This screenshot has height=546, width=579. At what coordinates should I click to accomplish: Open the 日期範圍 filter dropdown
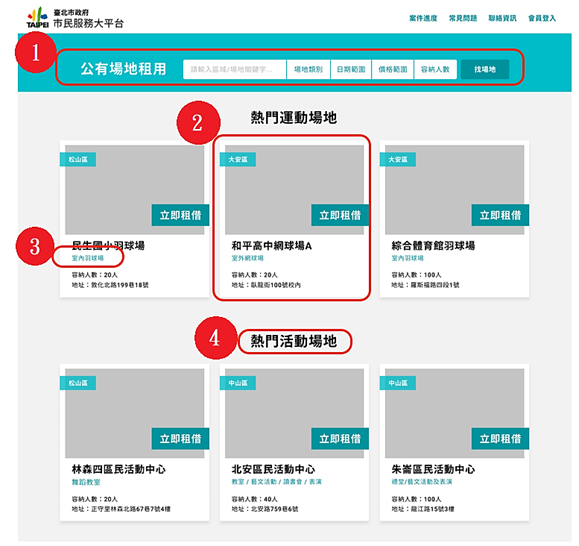pyautogui.click(x=351, y=69)
